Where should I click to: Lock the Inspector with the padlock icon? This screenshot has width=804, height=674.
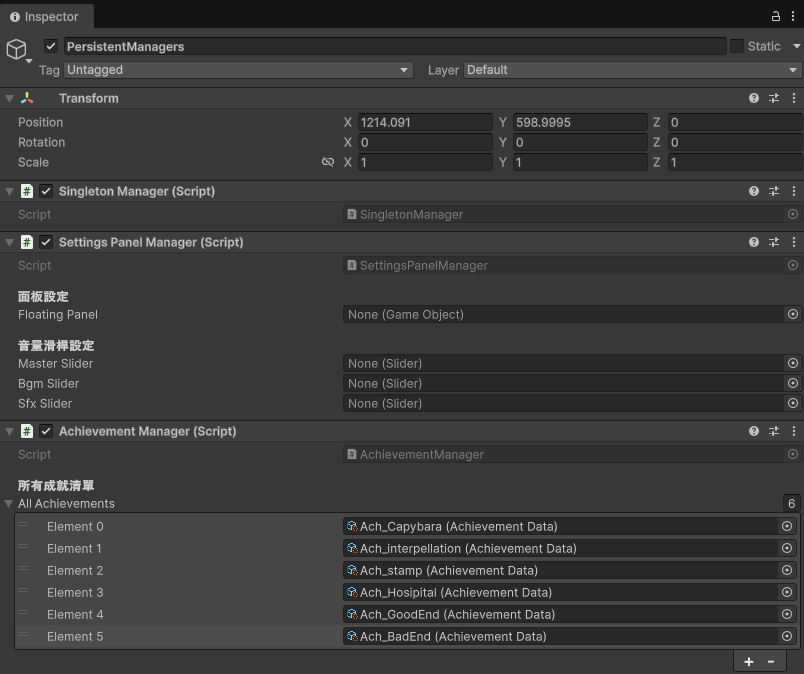tap(776, 16)
